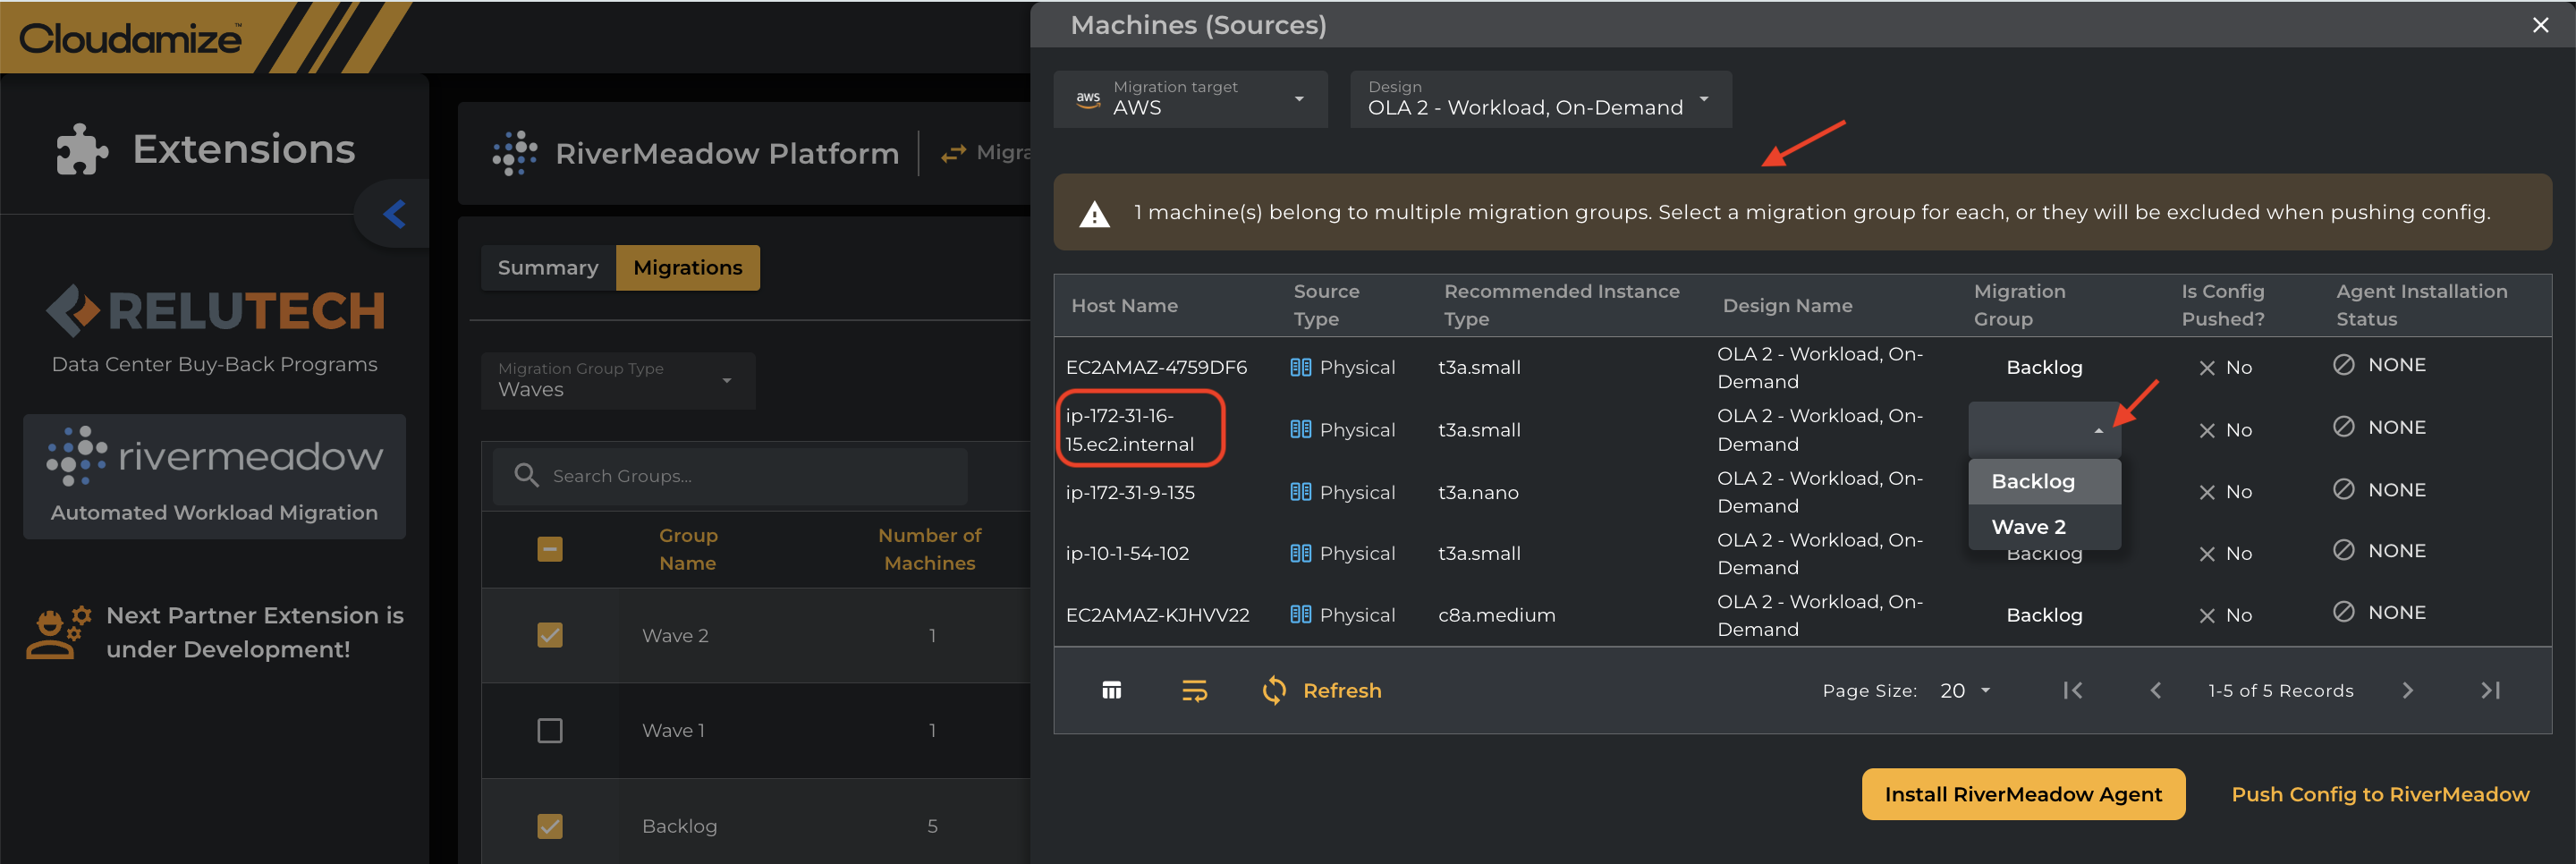Check the Wave 1 group checkbox
Screen dimensions: 2576x864
[x=550, y=731]
